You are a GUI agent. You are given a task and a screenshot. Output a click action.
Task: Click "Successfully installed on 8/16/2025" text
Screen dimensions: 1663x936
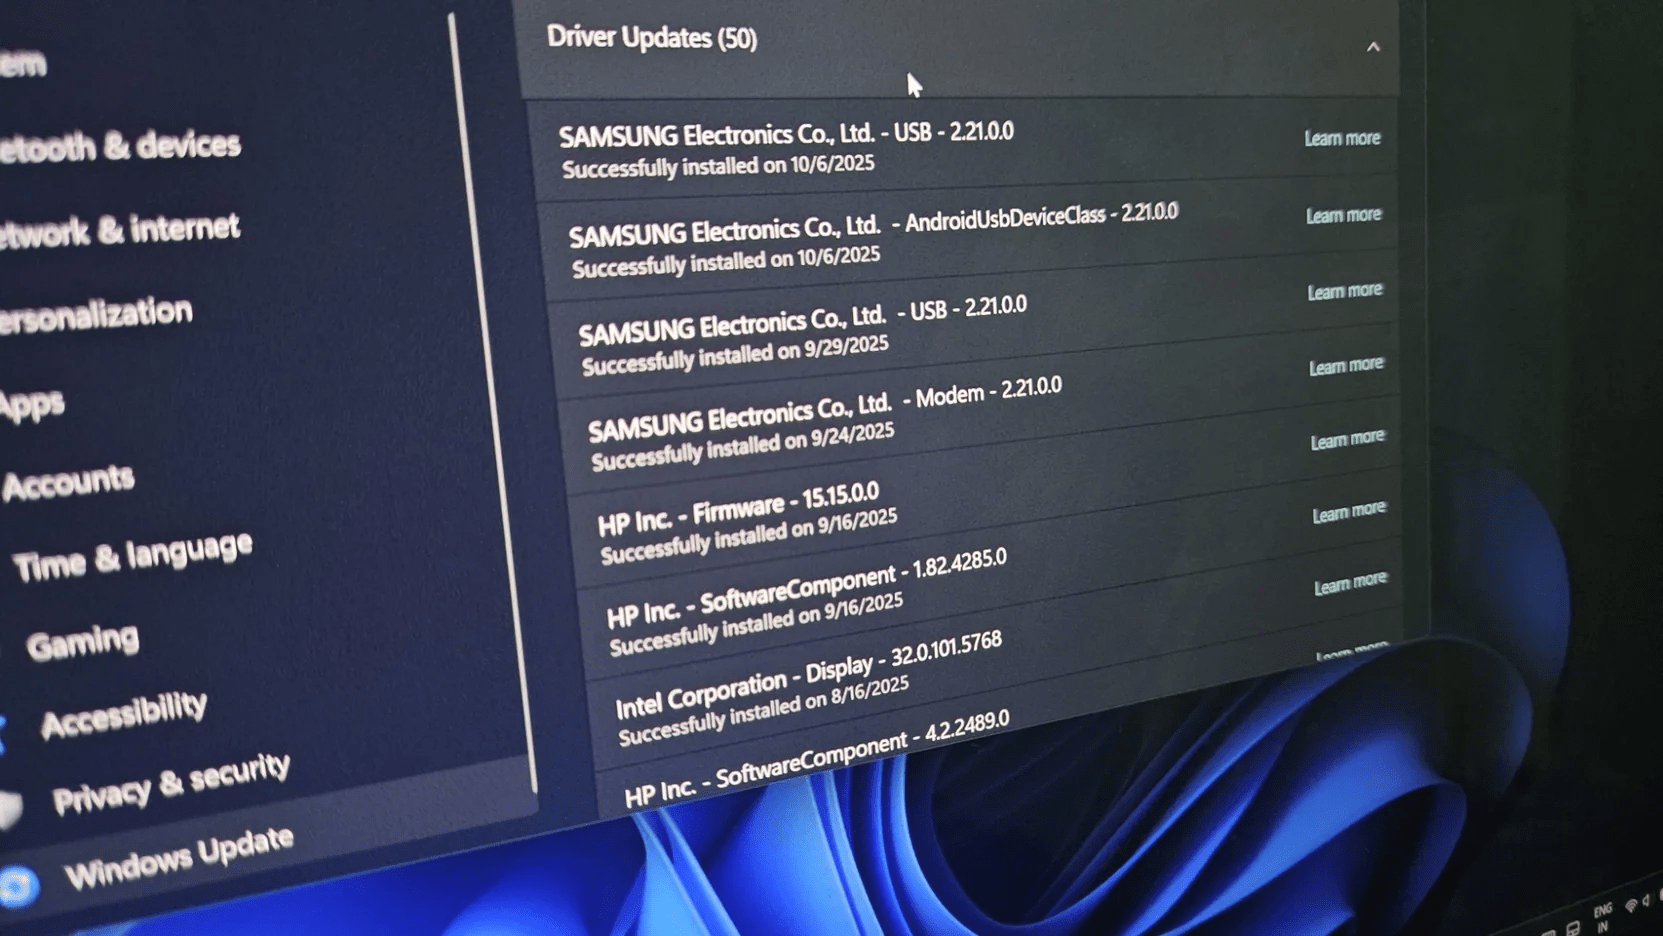tap(764, 710)
